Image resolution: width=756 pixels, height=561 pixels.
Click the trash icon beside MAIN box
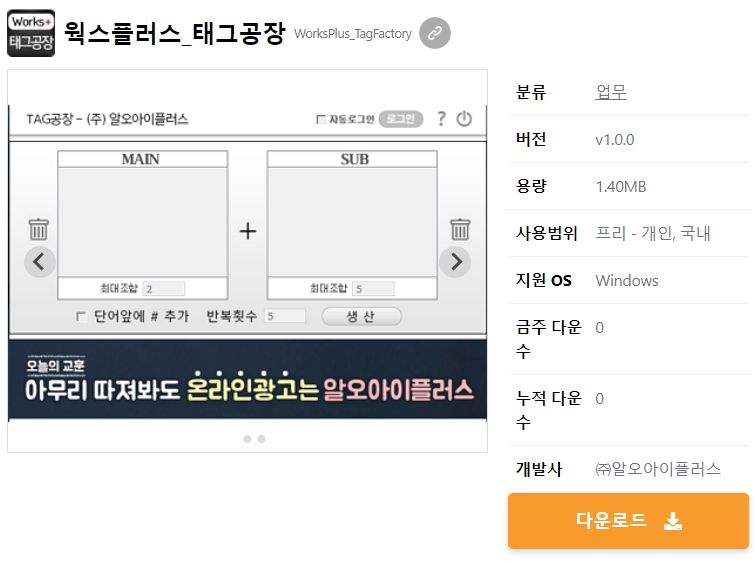[39, 229]
